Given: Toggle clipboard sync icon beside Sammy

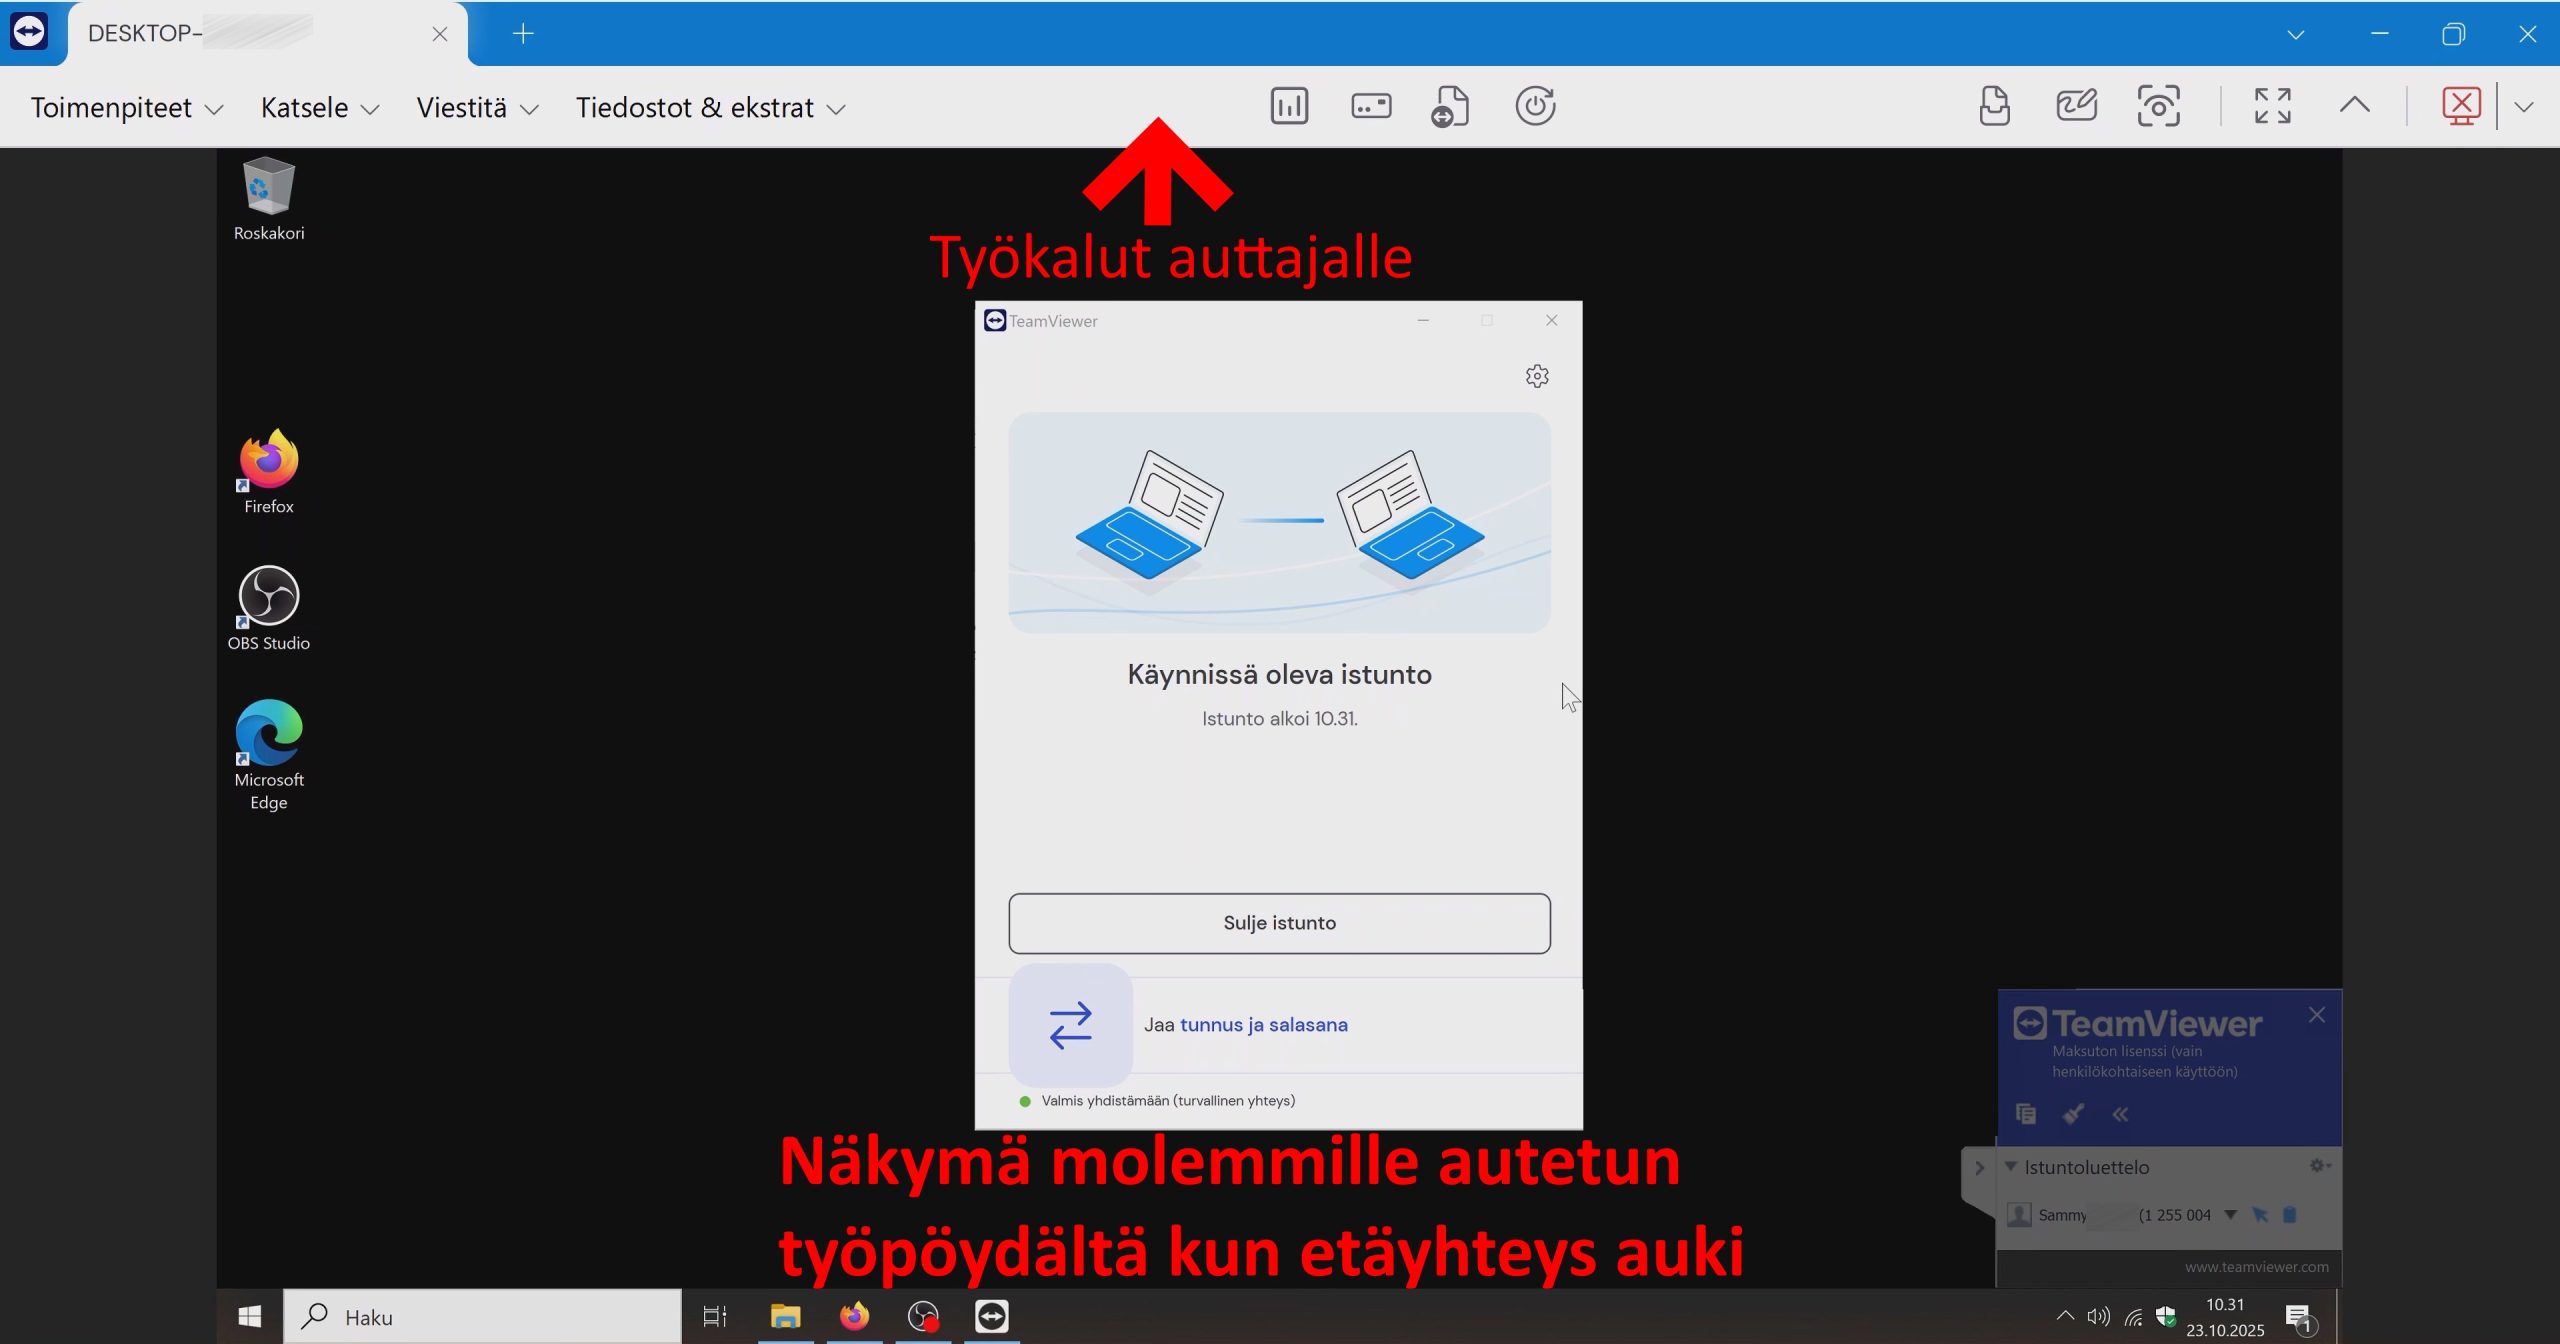Looking at the screenshot, I should point(2290,1215).
